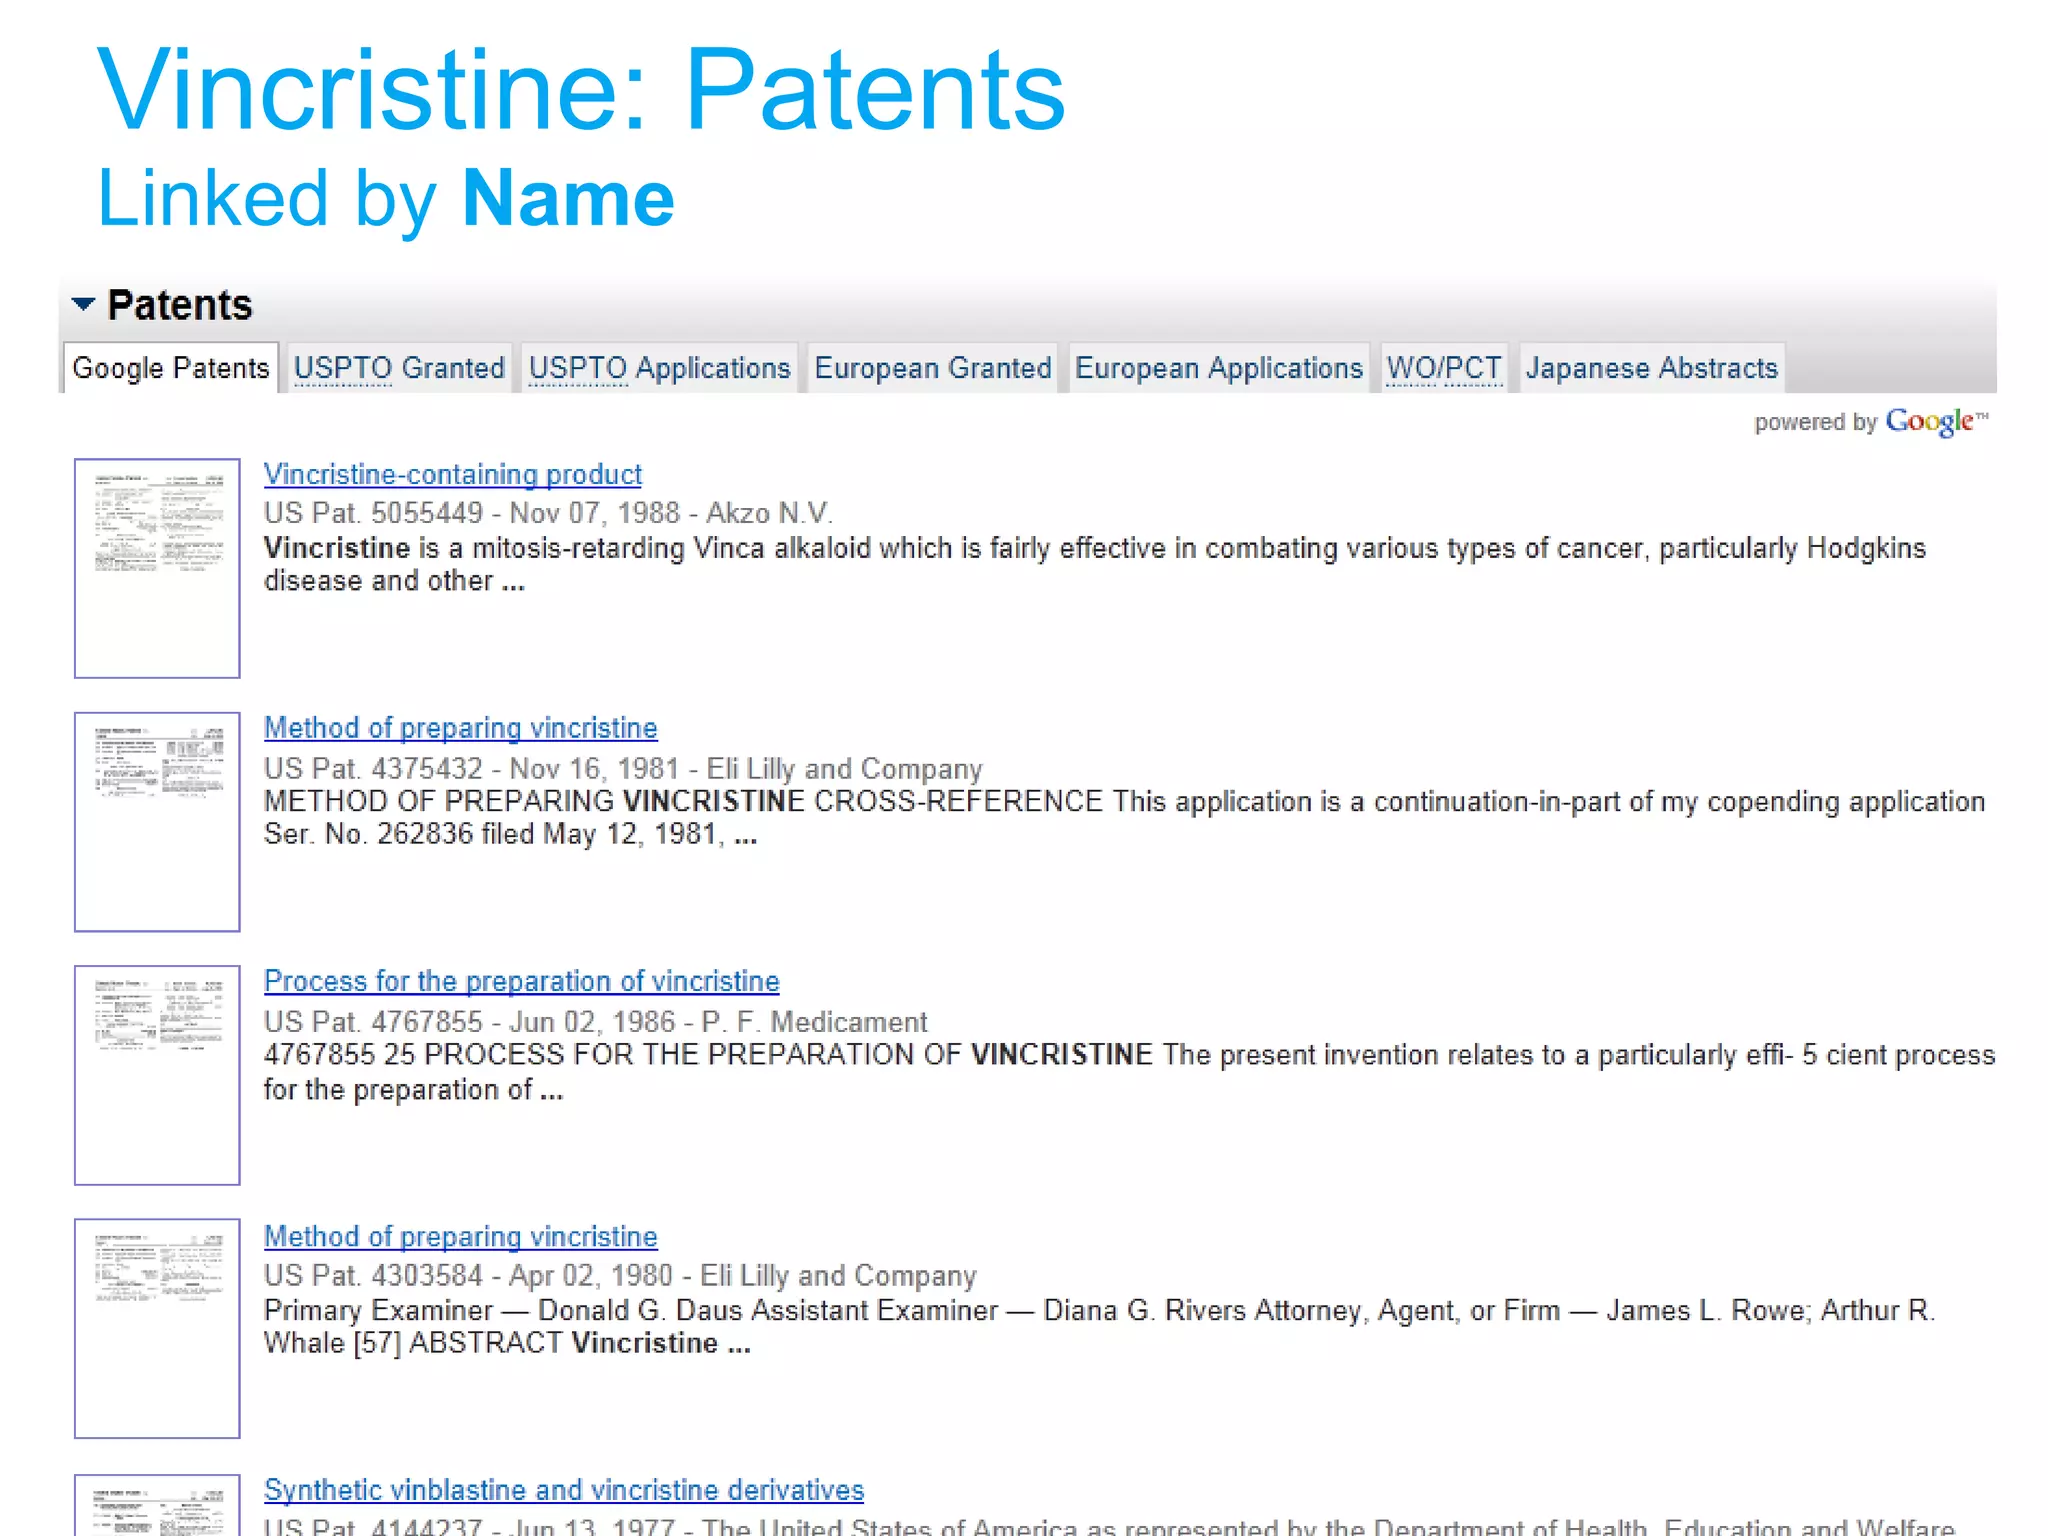Open Vincristine-containing product patent link
Screen dimensions: 2048x1536
pos(453,474)
